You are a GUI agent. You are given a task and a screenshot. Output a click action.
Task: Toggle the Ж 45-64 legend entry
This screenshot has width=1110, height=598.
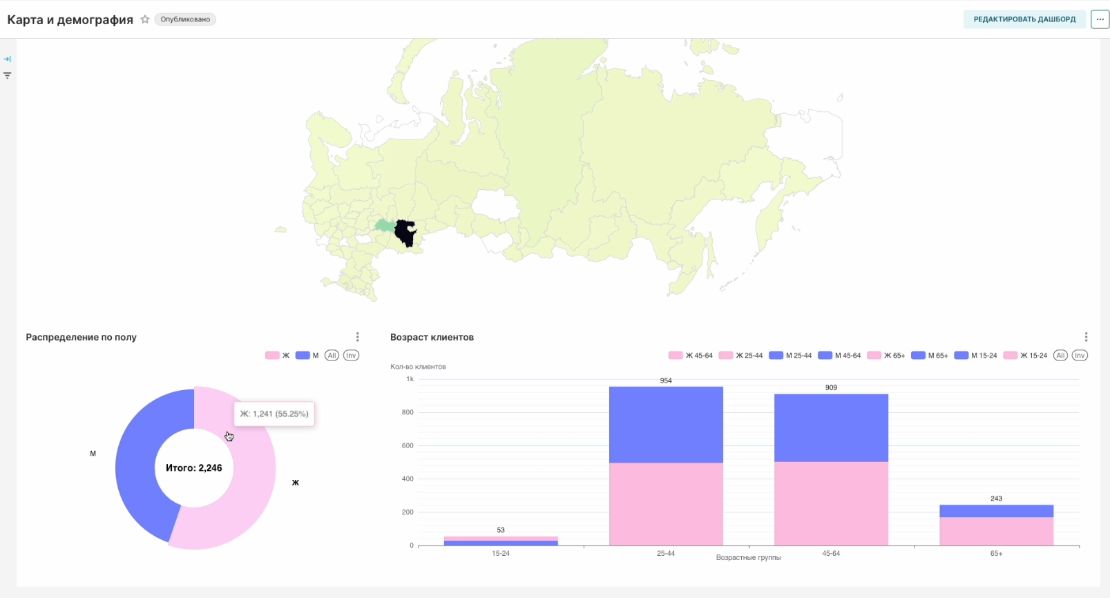point(690,355)
